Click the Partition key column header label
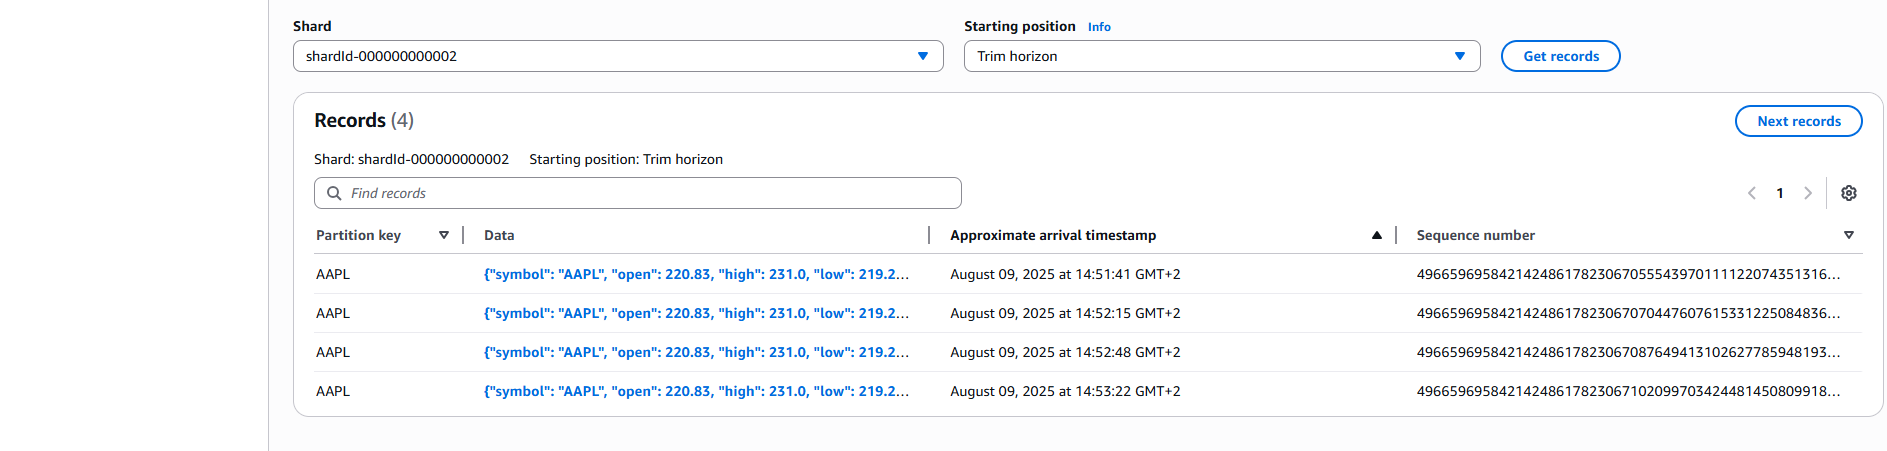The image size is (1887, 451). 358,235
